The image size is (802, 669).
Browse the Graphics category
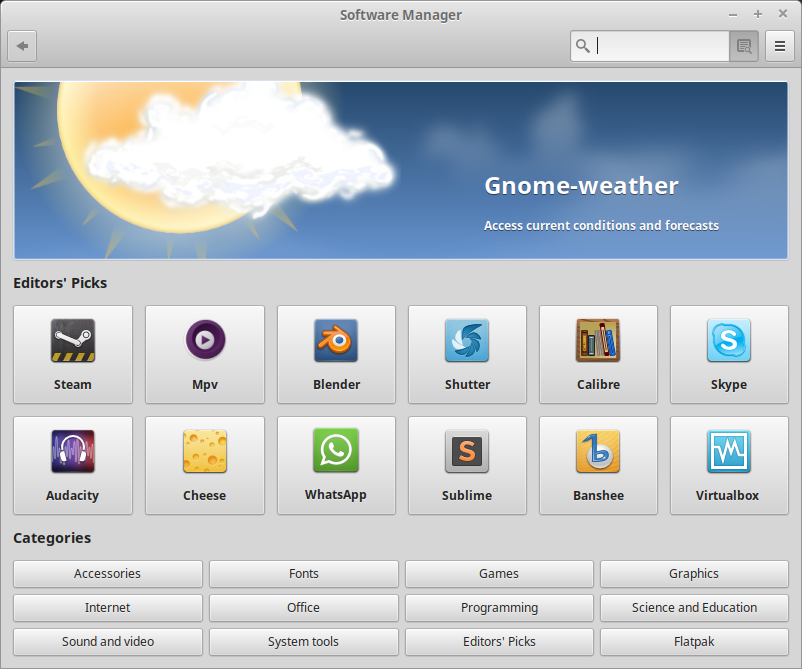694,574
